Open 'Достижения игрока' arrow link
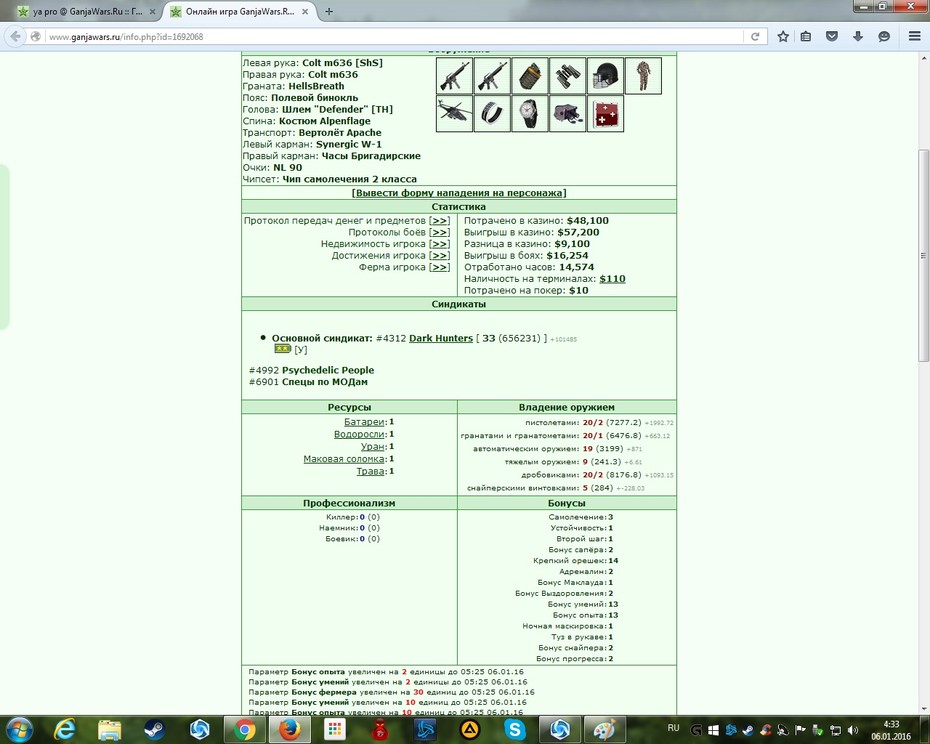The width and height of the screenshot is (930, 744). 439,256
